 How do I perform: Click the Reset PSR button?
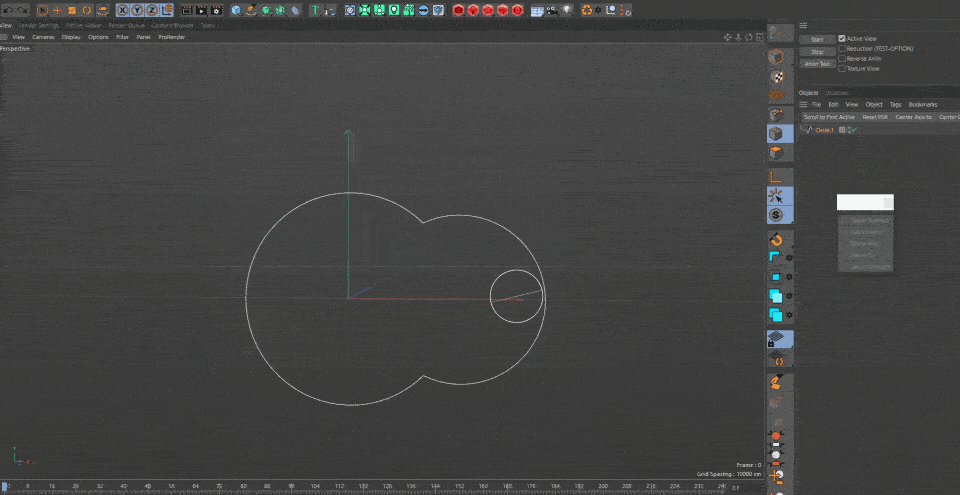875,116
